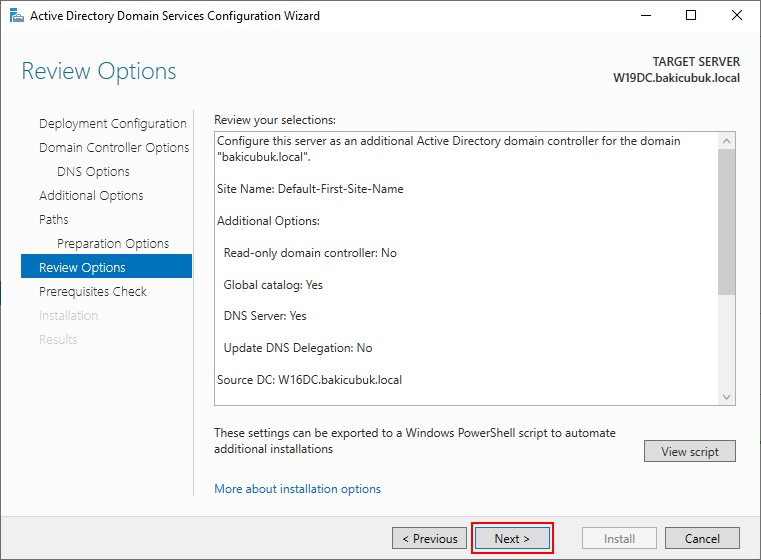Click the scrollbar thumb in review selections
This screenshot has height=560, width=761.
727,222
